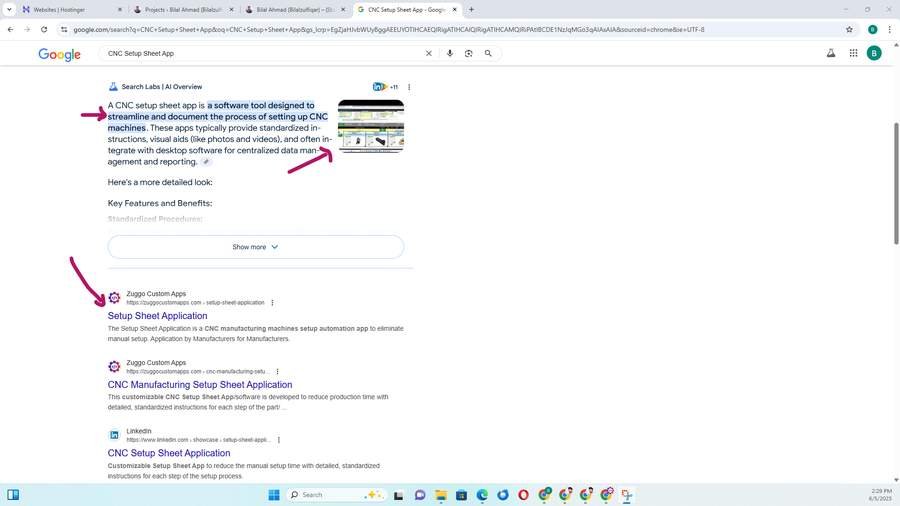
Task: Open the tab search dropdown arrow
Action: [x=9, y=10]
